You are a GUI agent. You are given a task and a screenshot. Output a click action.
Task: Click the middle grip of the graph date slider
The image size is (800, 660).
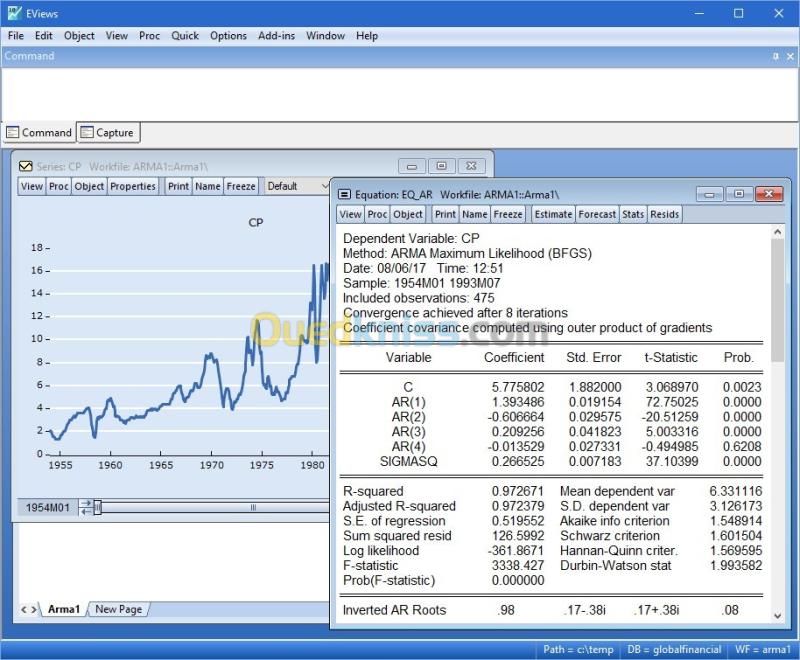(253, 507)
